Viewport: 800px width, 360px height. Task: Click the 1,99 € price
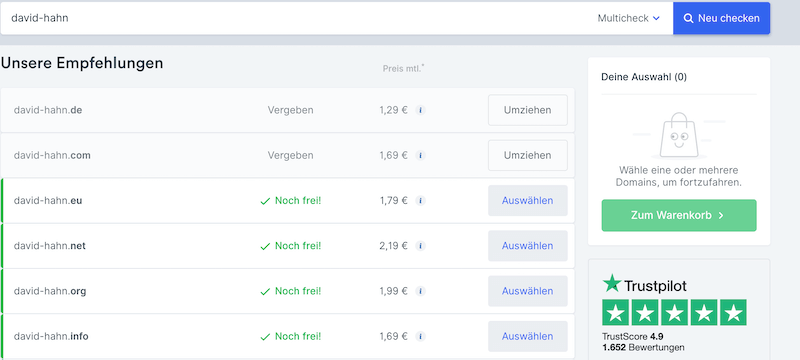(393, 291)
